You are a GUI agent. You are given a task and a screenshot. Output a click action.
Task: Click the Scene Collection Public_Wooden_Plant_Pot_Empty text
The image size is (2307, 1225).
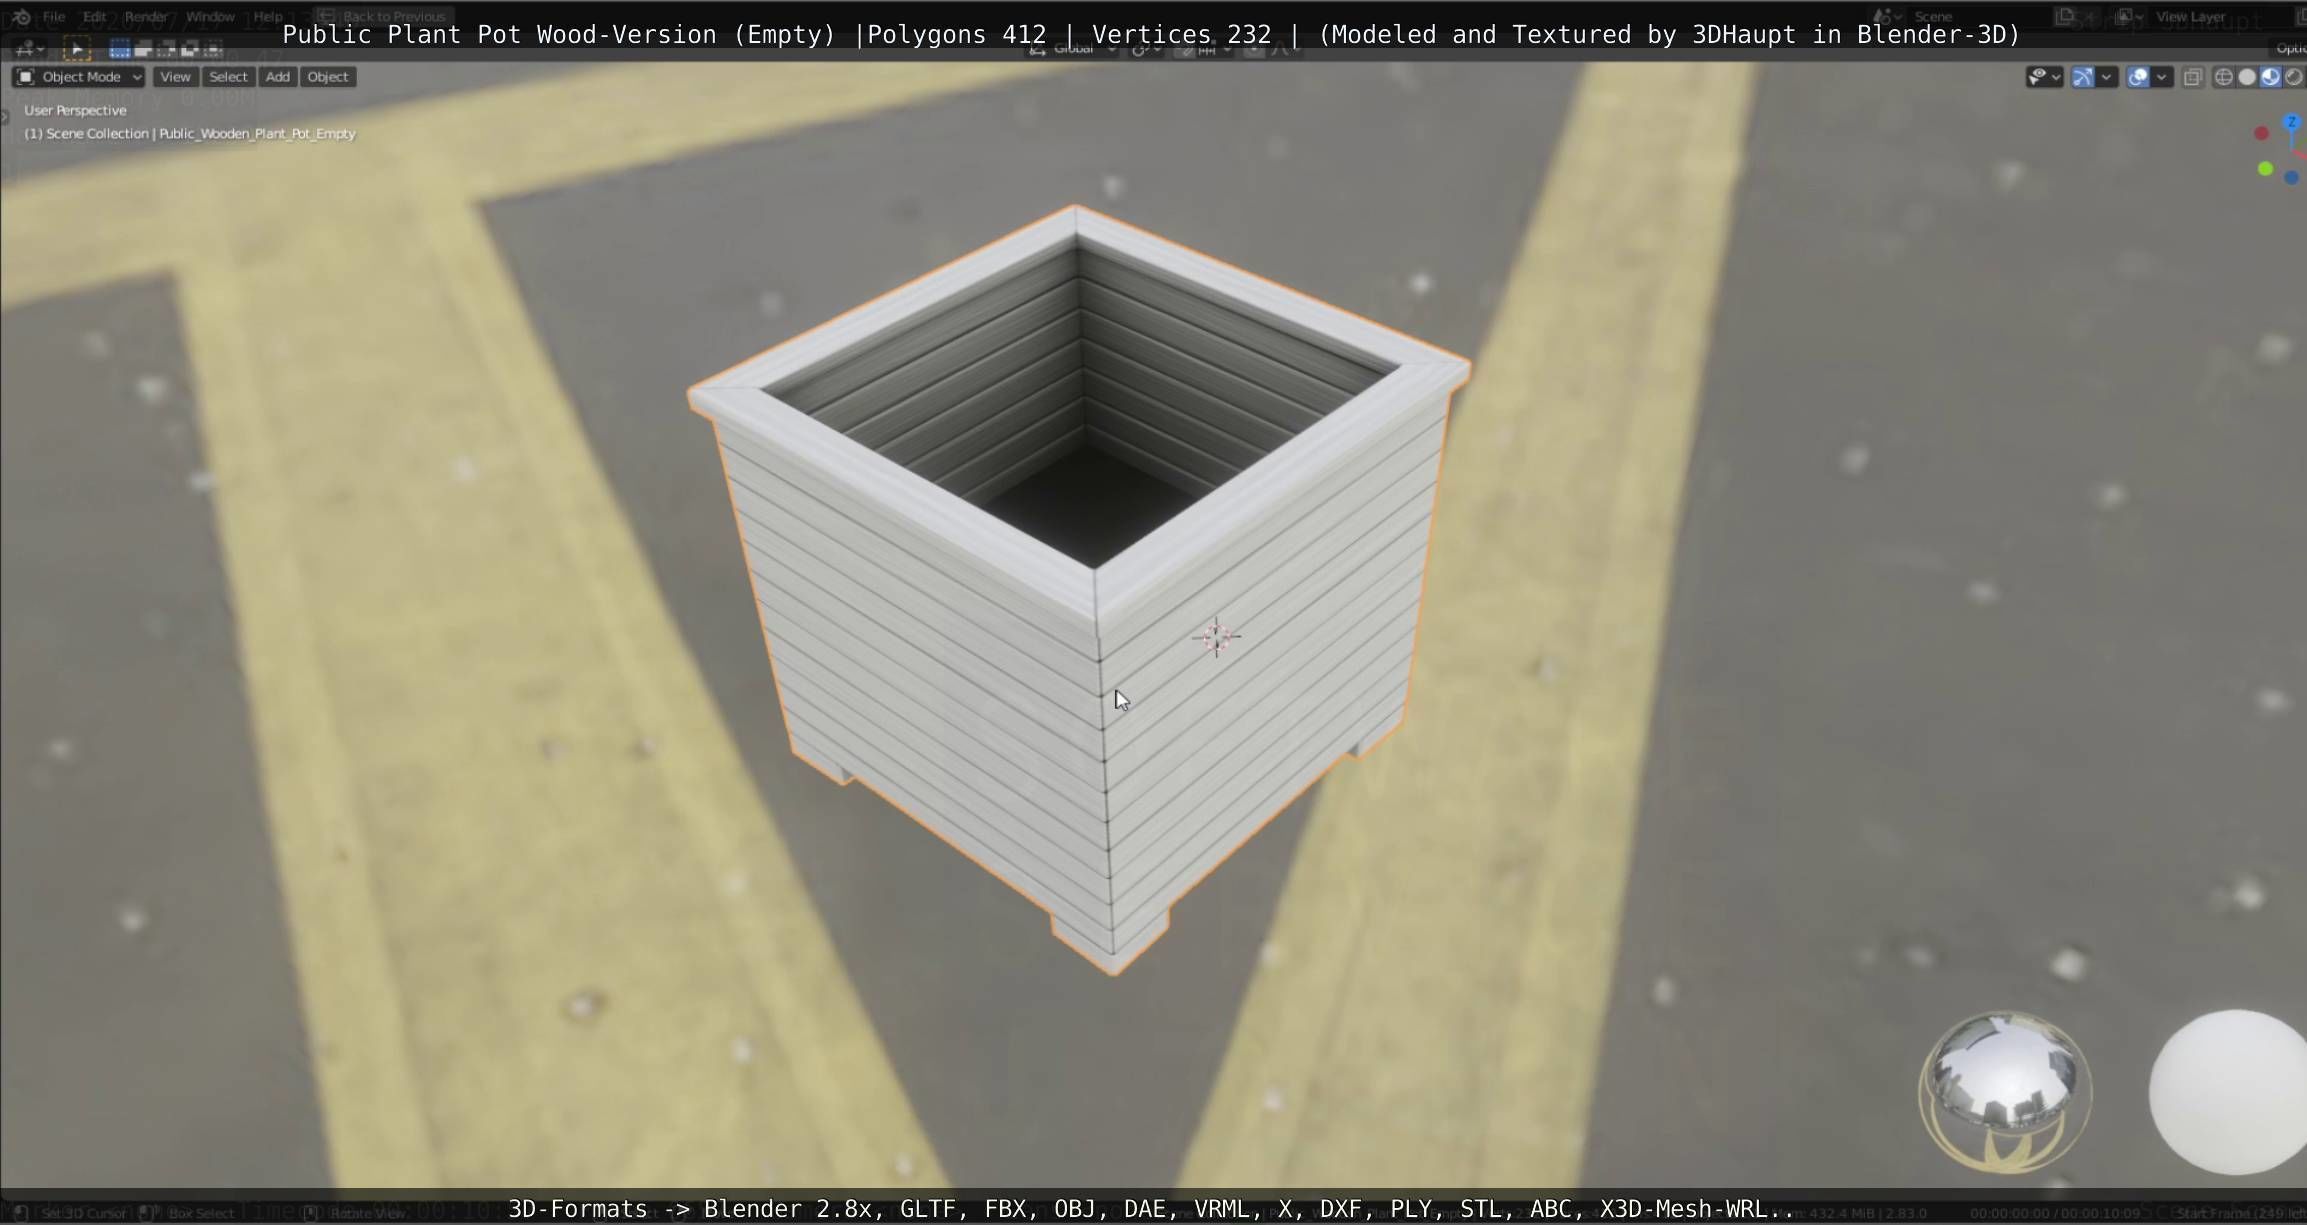(x=190, y=133)
